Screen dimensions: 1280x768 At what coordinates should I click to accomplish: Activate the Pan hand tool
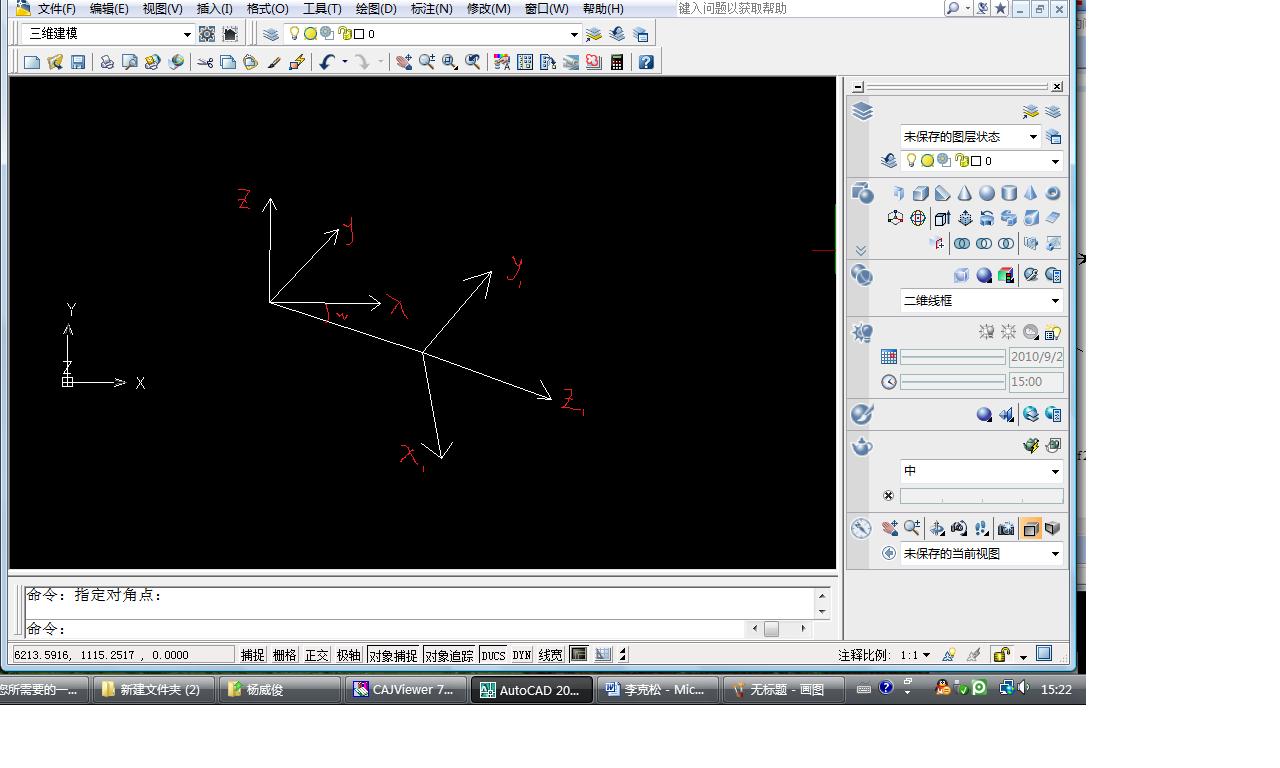click(x=404, y=62)
